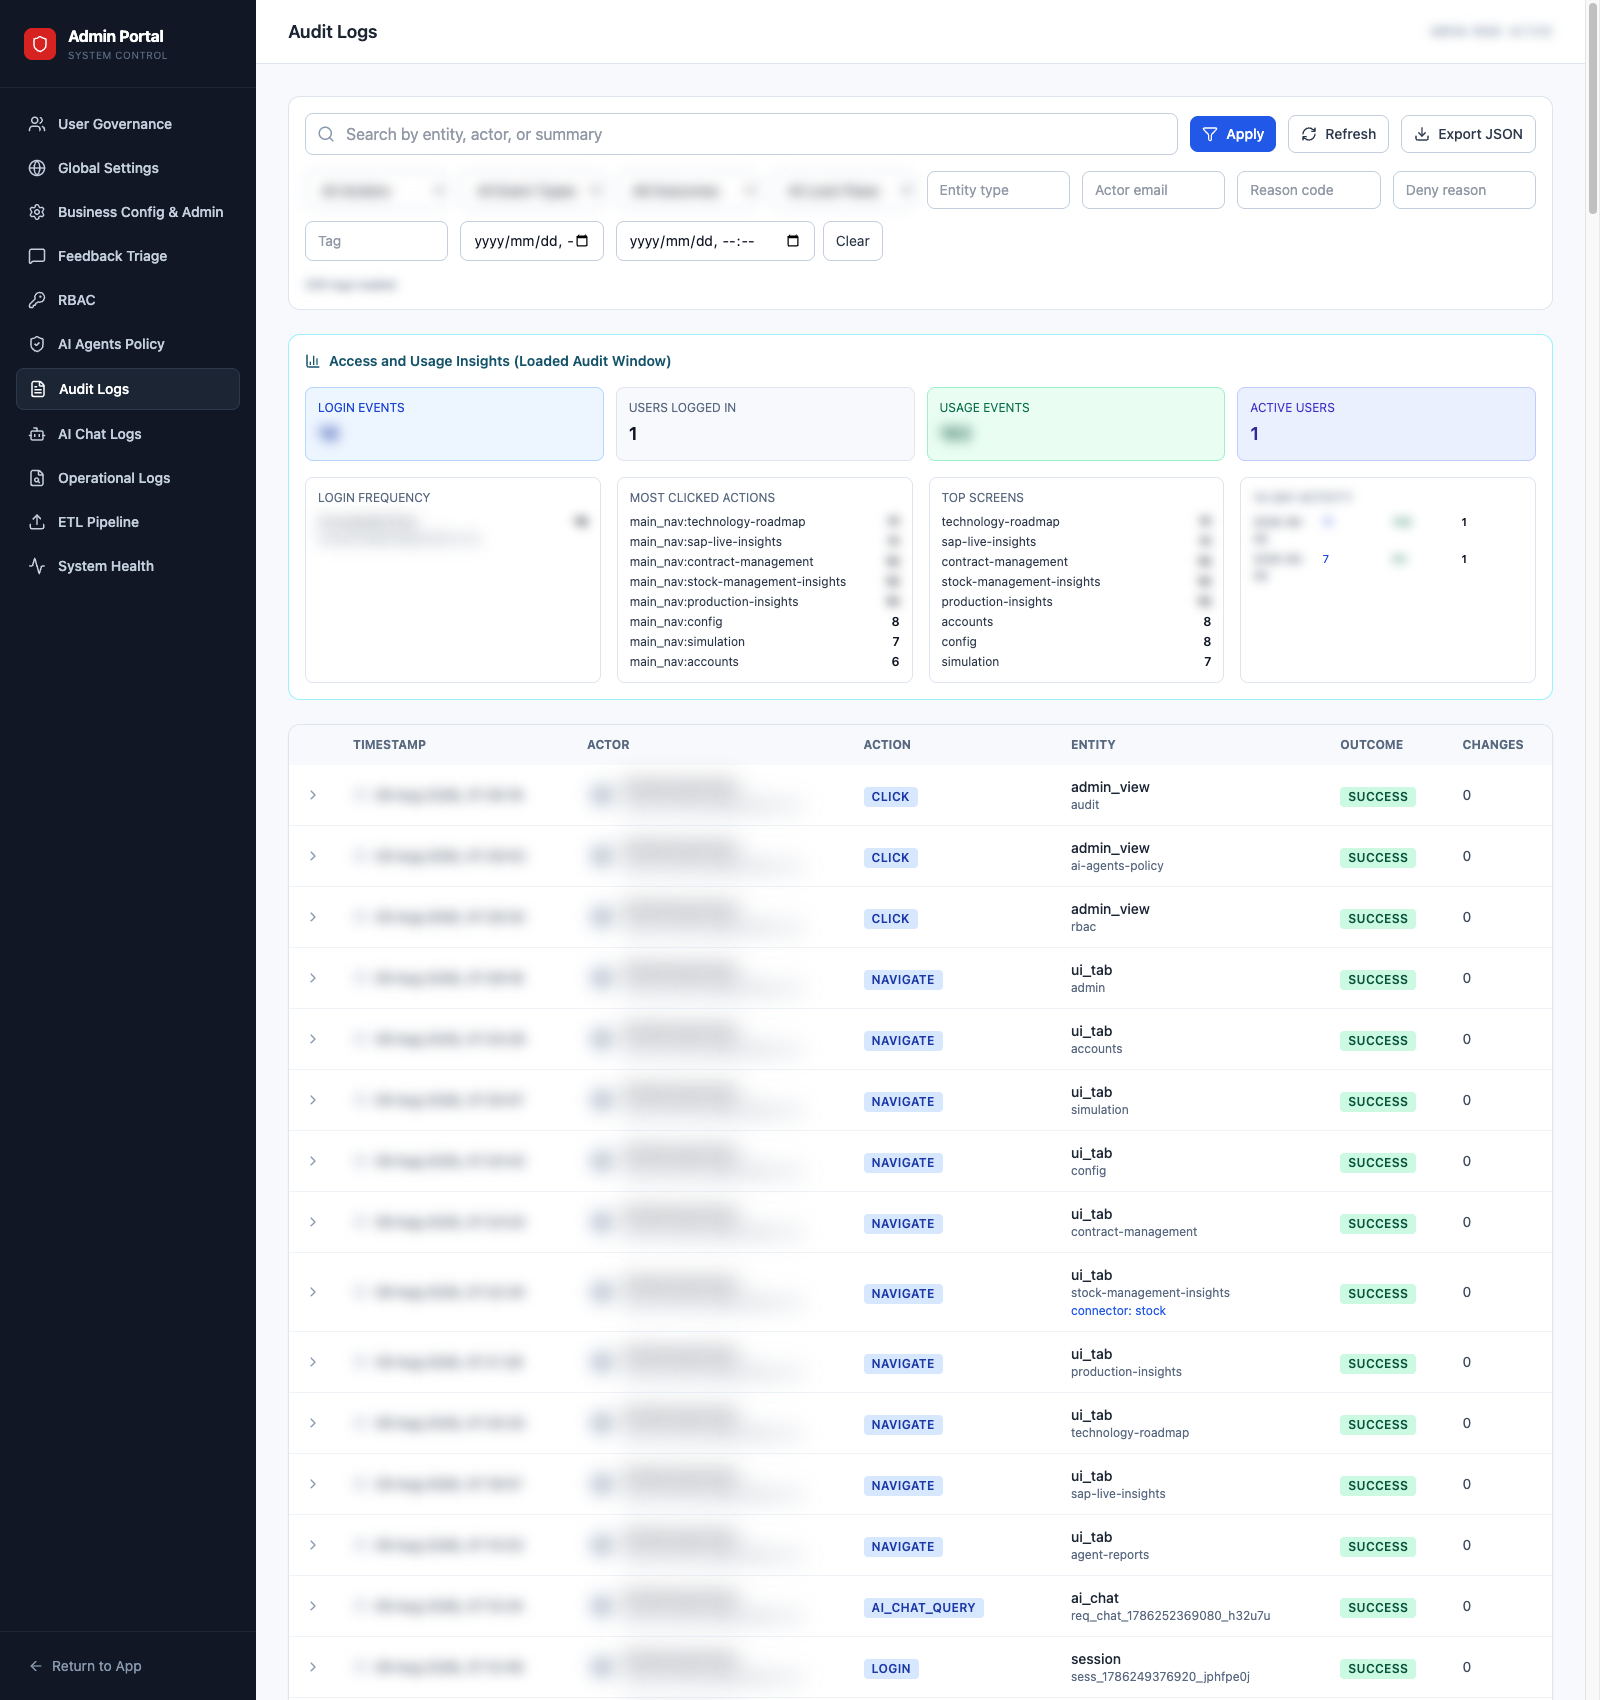
Task: Click SUCCESS badge in agent-reports row
Action: click(1378, 1547)
